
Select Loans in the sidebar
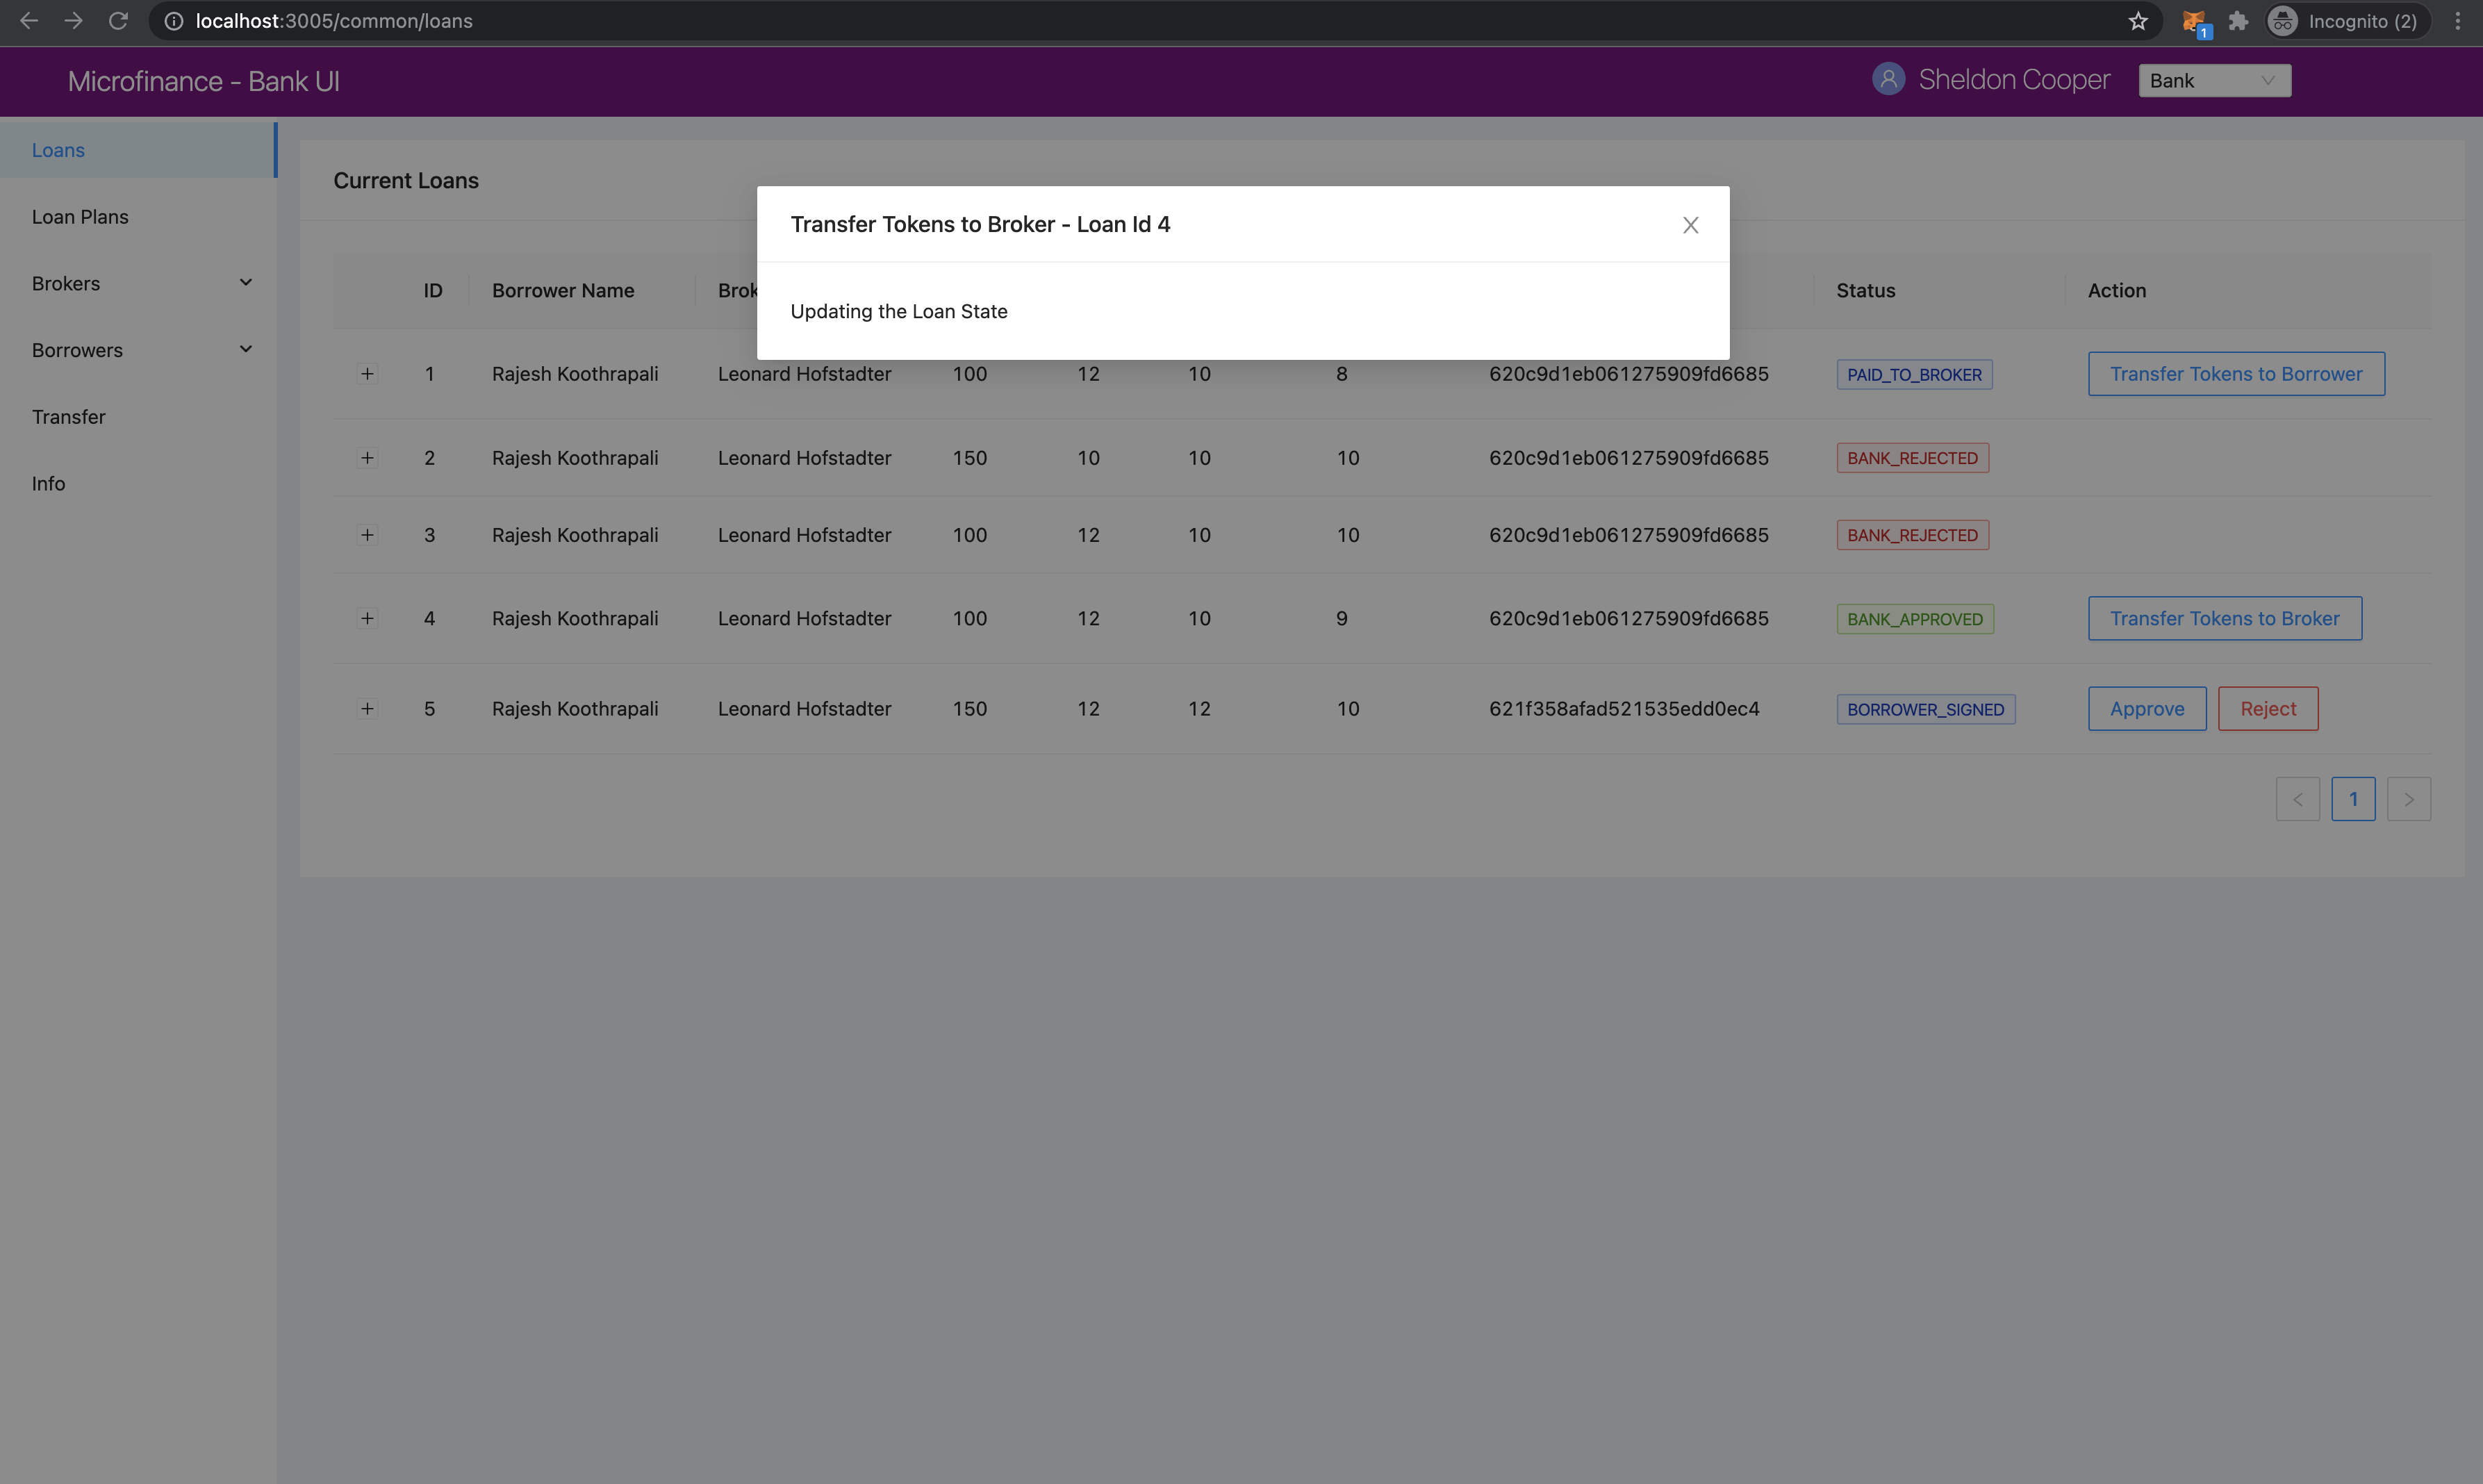click(x=138, y=150)
